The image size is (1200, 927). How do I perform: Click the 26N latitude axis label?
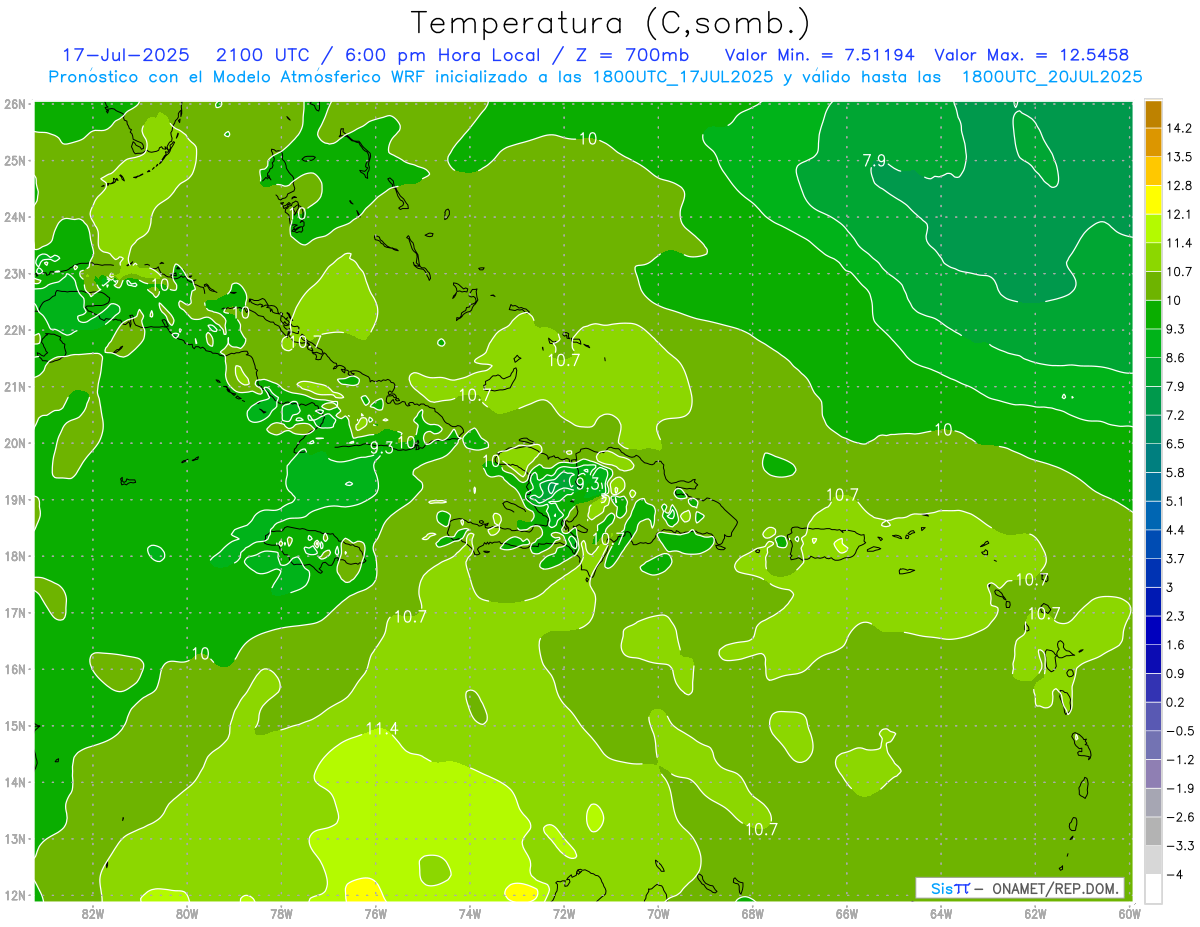[14, 104]
